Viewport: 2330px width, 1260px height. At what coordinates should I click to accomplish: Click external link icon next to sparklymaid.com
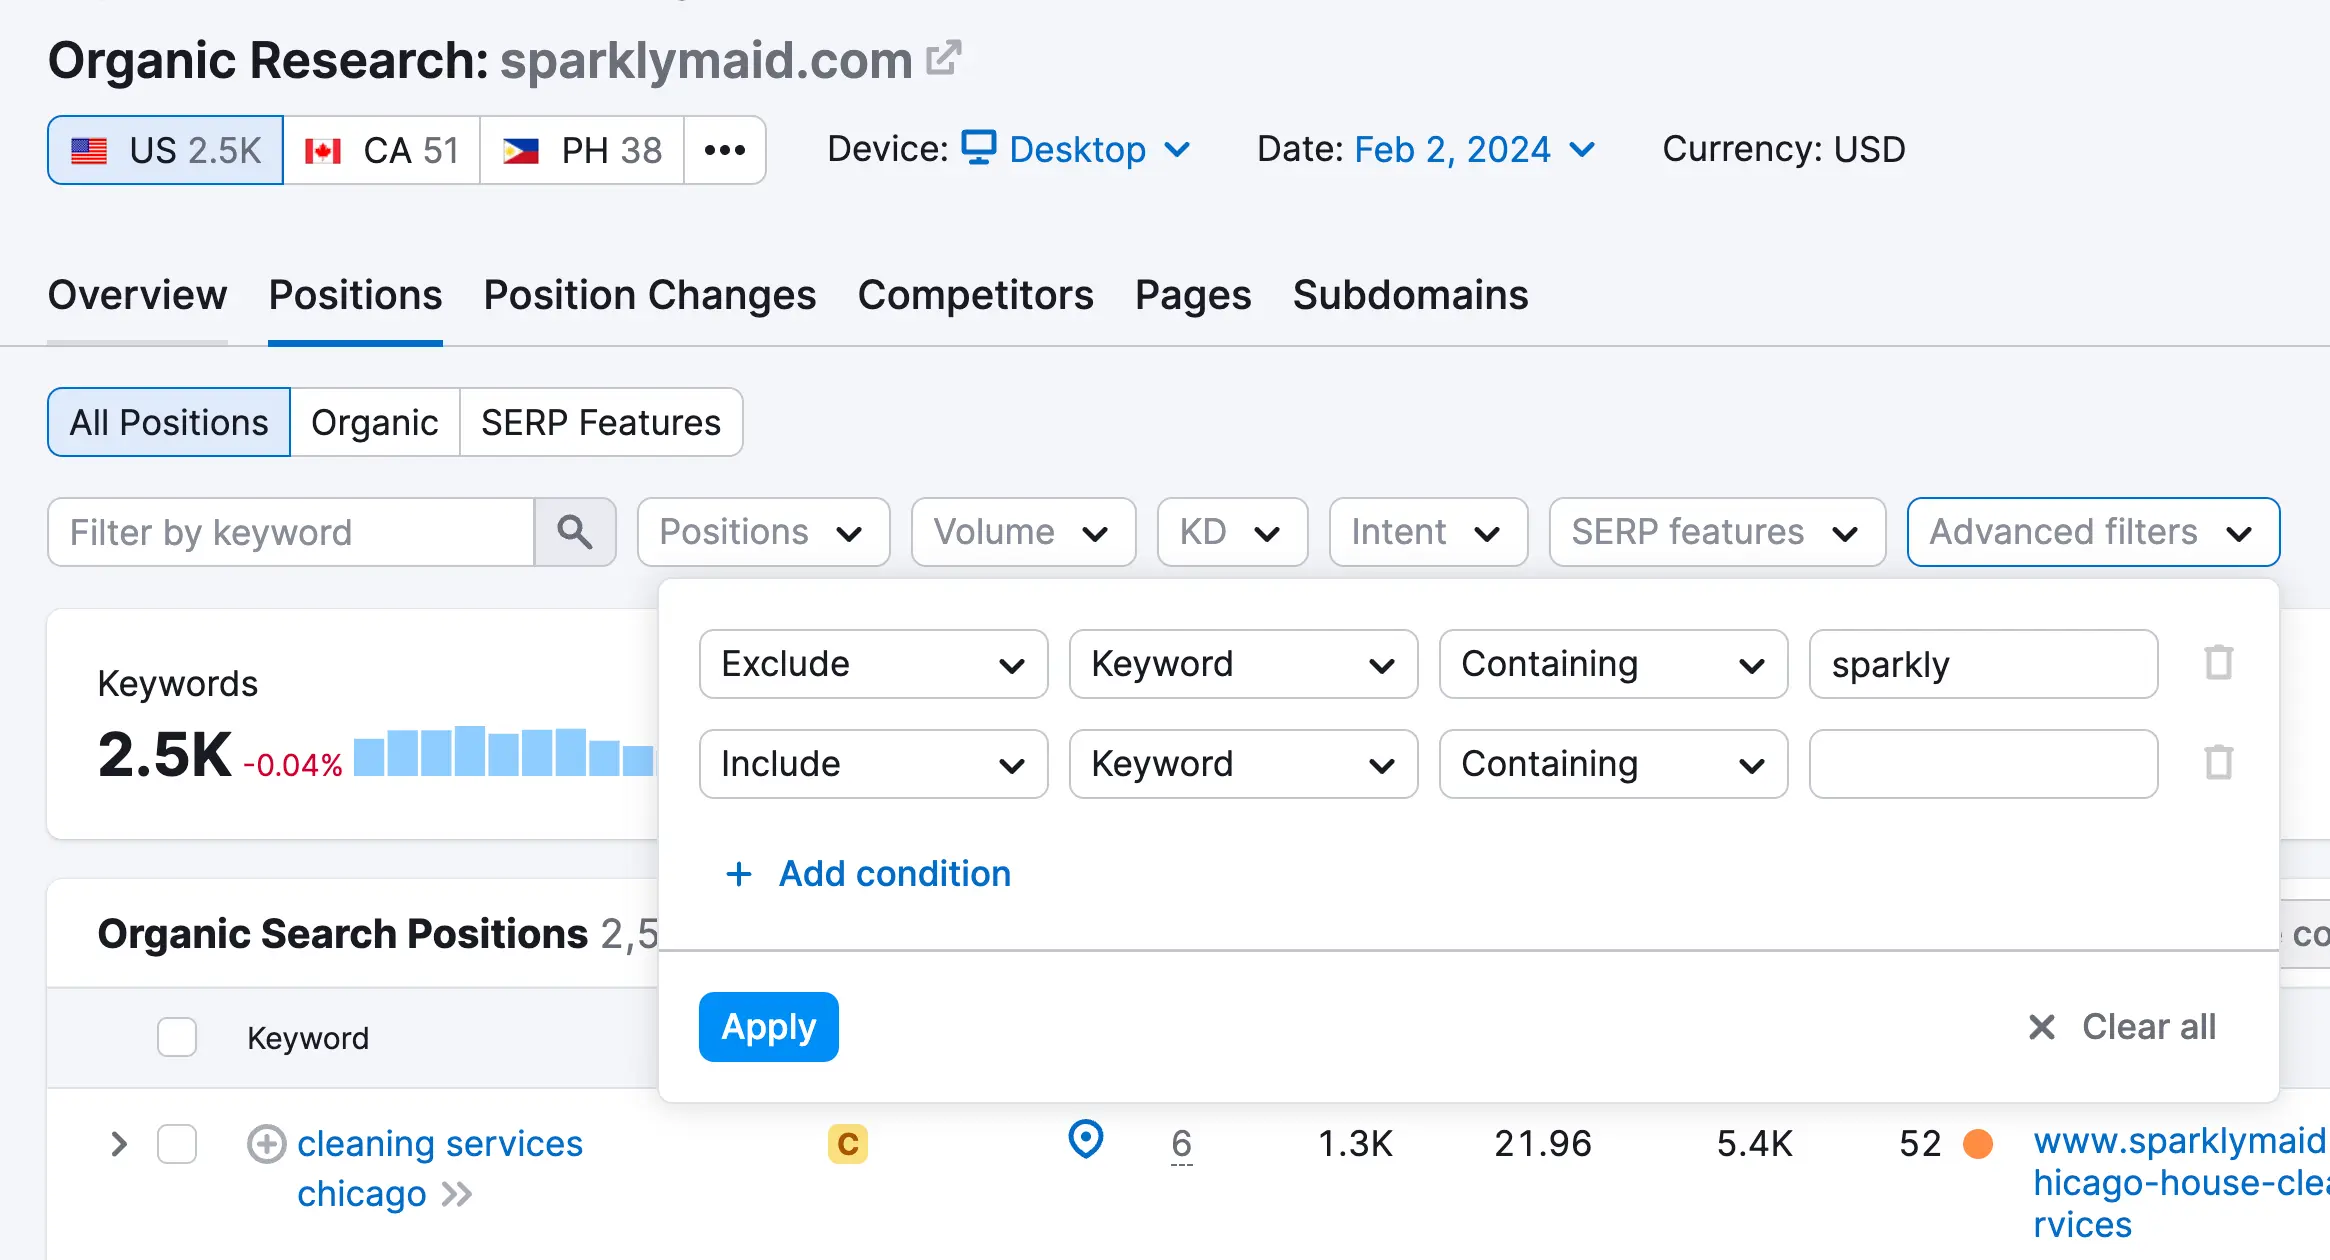tap(943, 59)
